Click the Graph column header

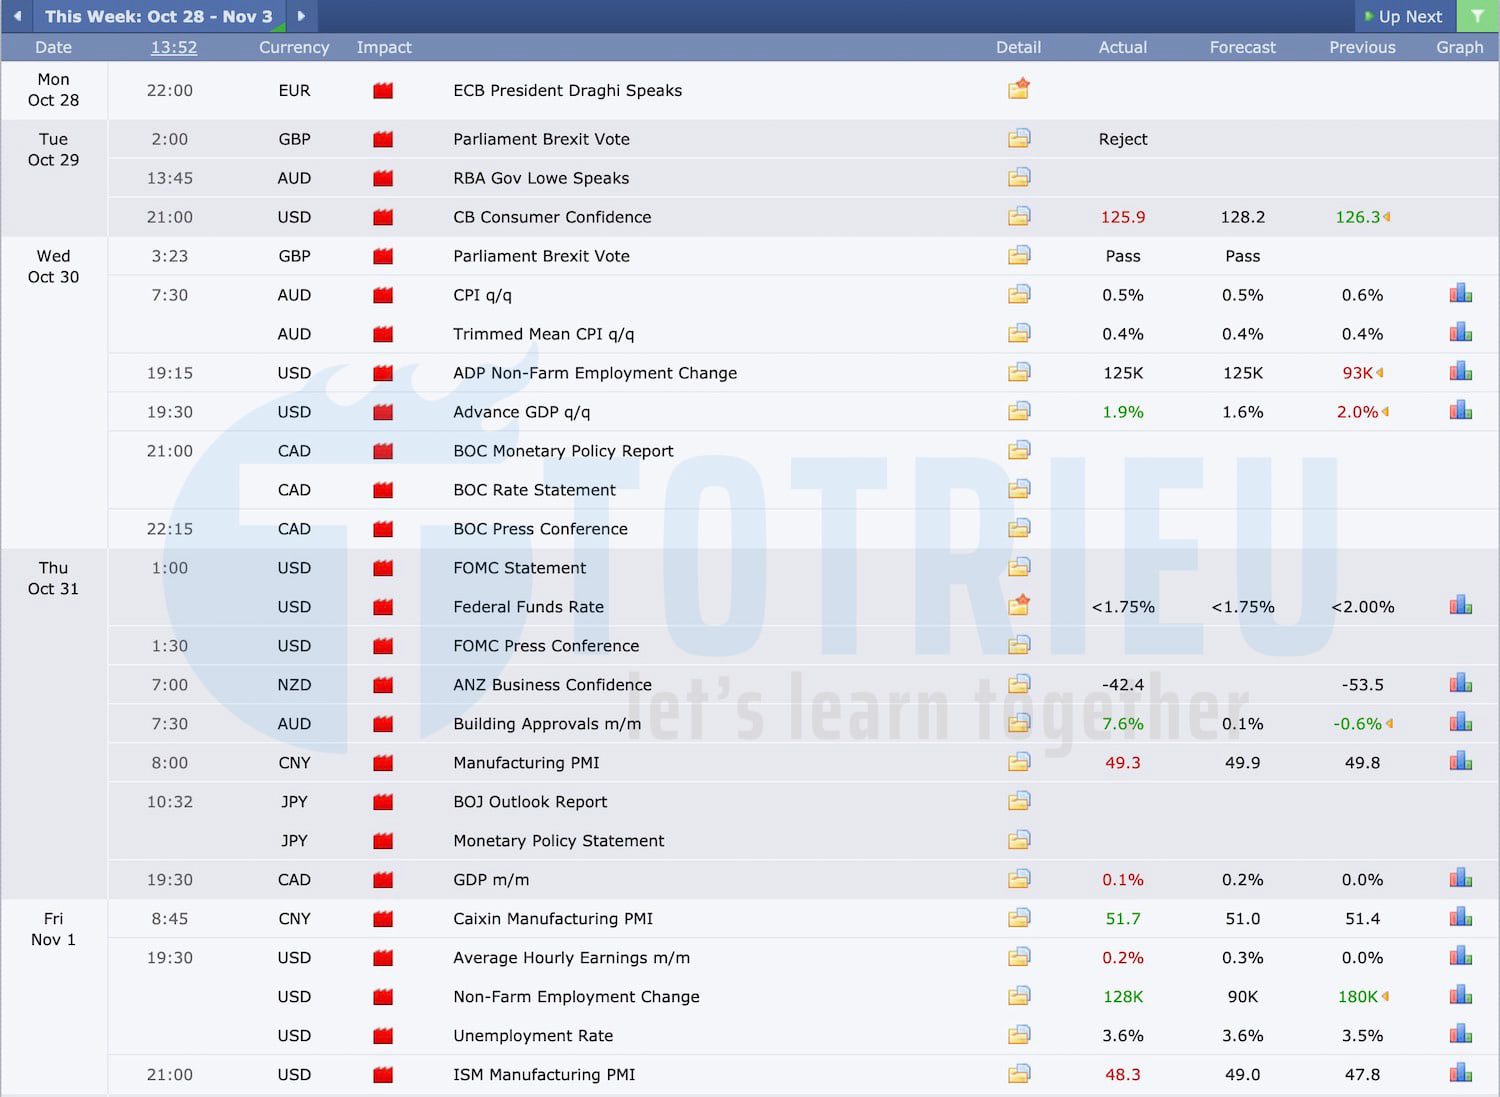pos(1459,47)
